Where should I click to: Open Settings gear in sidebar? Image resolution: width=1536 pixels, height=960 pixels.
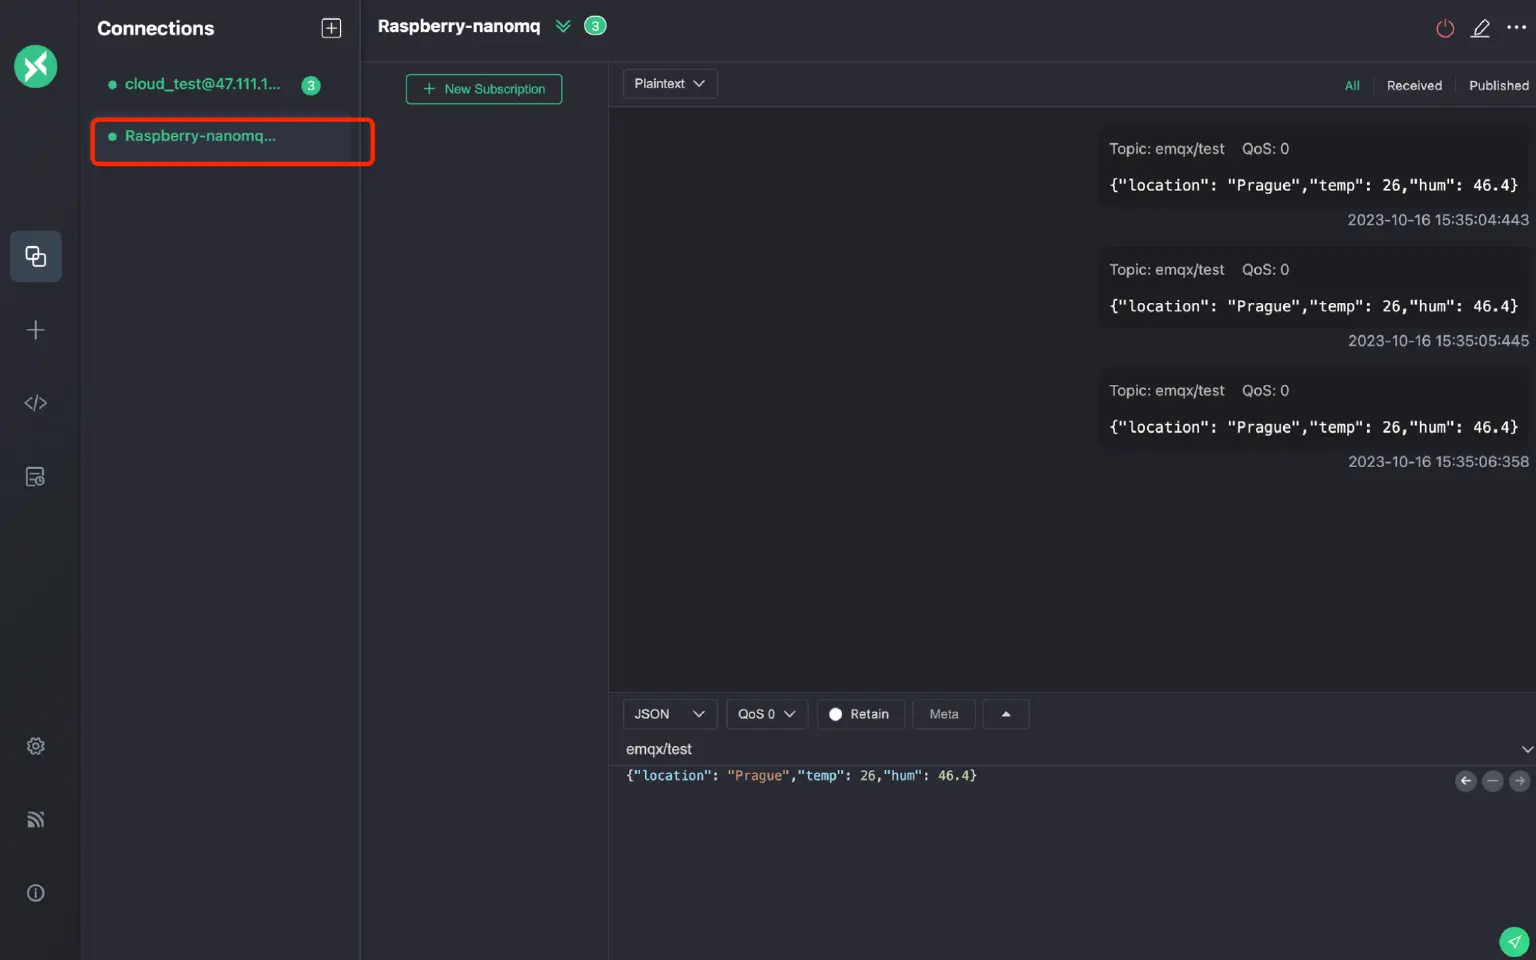pyautogui.click(x=36, y=746)
